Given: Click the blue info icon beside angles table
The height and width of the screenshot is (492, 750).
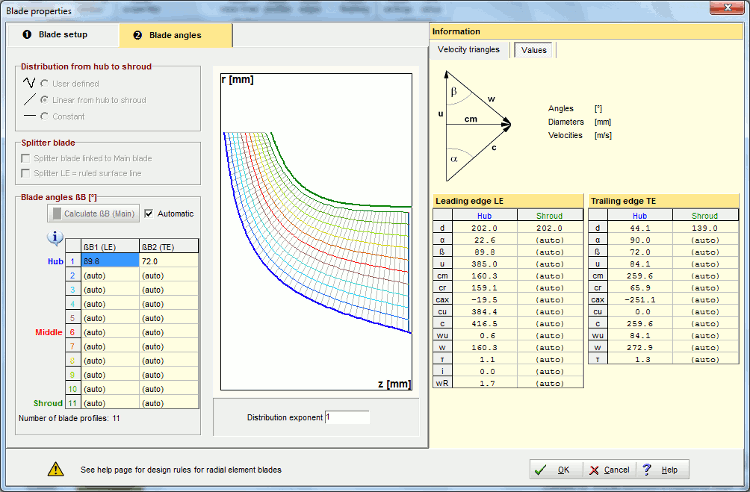Looking at the screenshot, I should [x=55, y=237].
